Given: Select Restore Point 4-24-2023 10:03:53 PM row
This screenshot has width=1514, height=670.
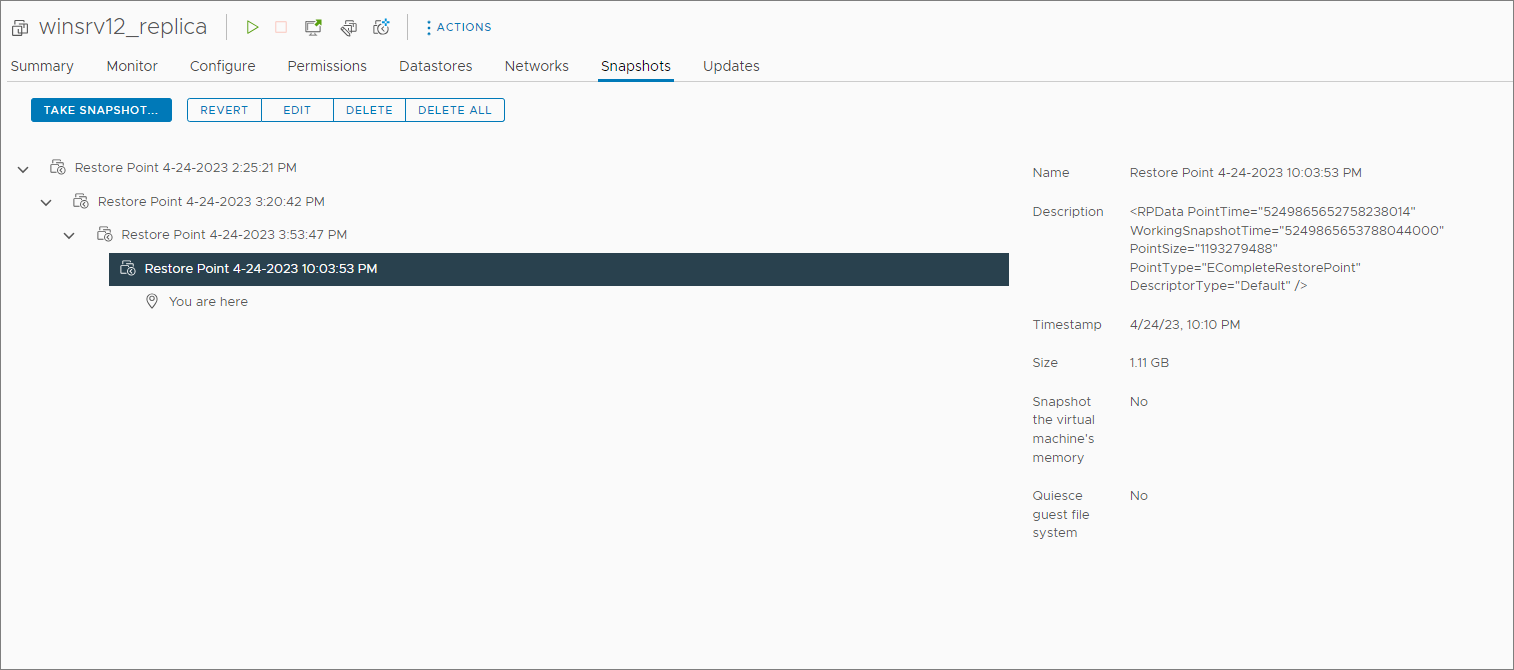Looking at the screenshot, I should click(x=559, y=269).
